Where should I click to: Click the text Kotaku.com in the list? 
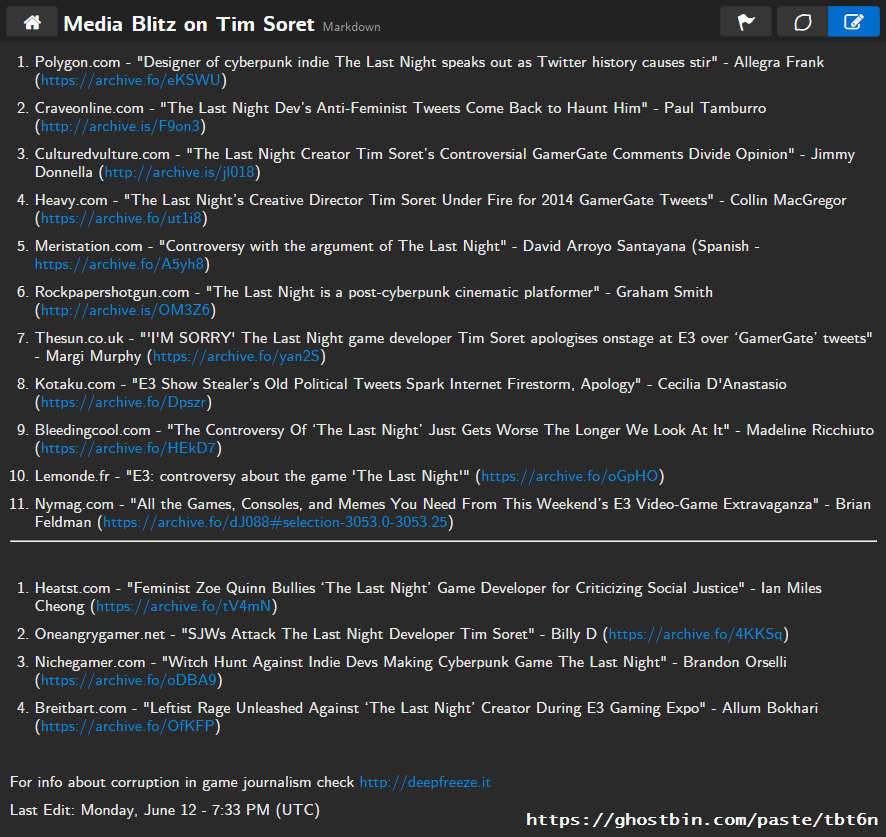coord(75,384)
